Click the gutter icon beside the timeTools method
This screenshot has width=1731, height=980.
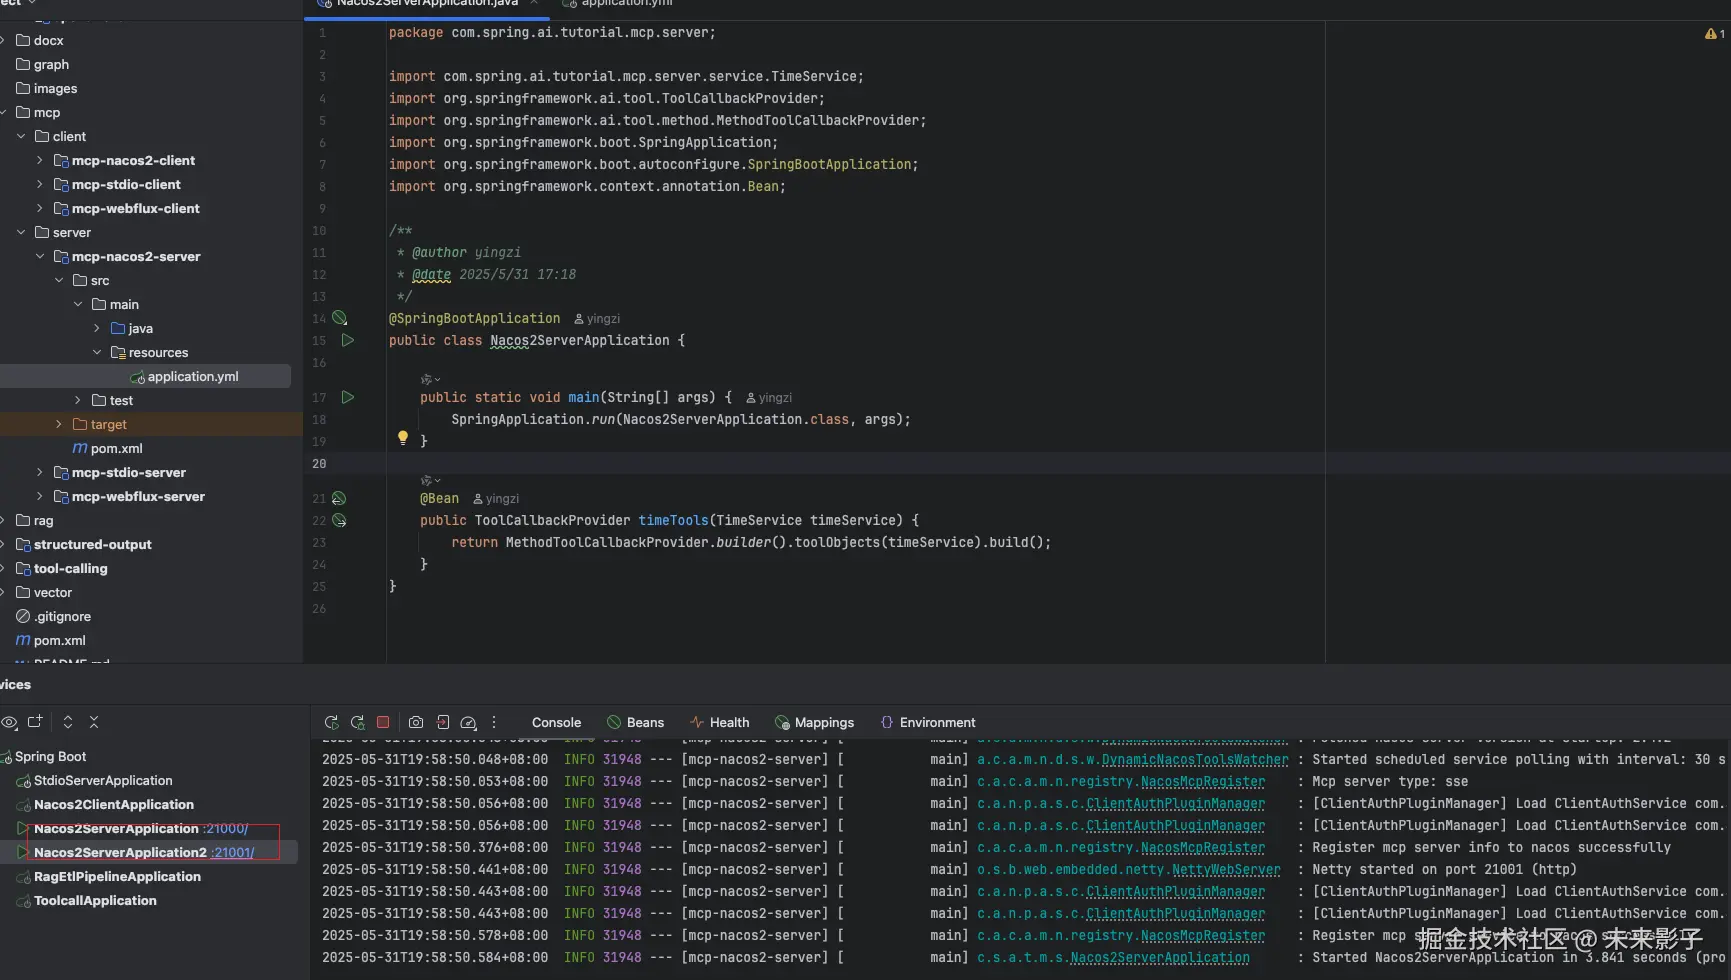pos(339,520)
